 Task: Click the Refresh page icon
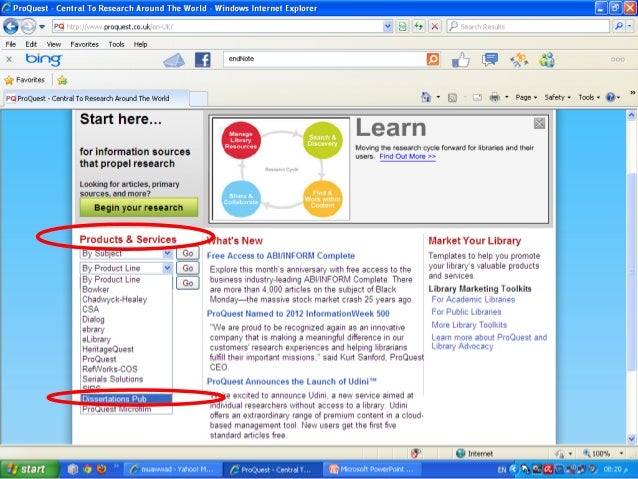point(419,27)
